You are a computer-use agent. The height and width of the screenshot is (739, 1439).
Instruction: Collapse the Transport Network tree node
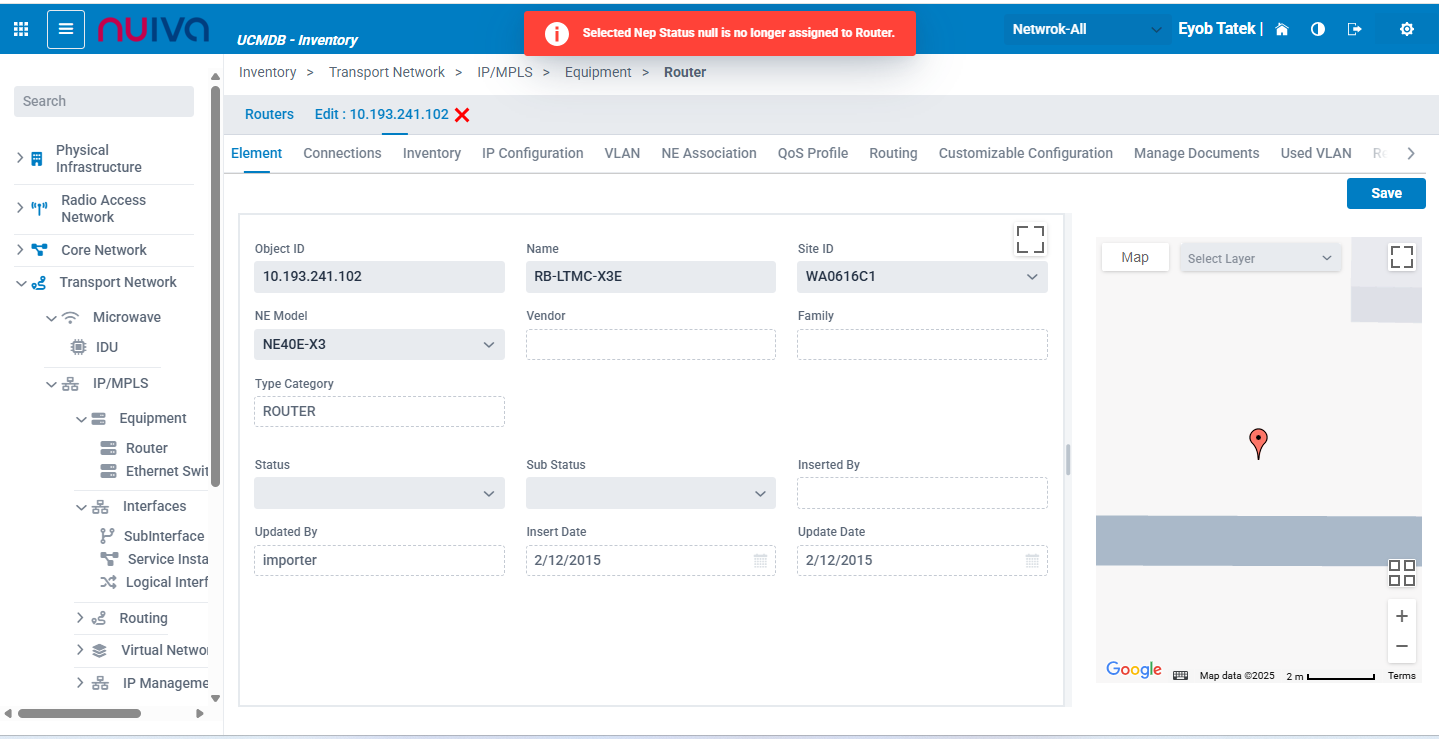(22, 283)
